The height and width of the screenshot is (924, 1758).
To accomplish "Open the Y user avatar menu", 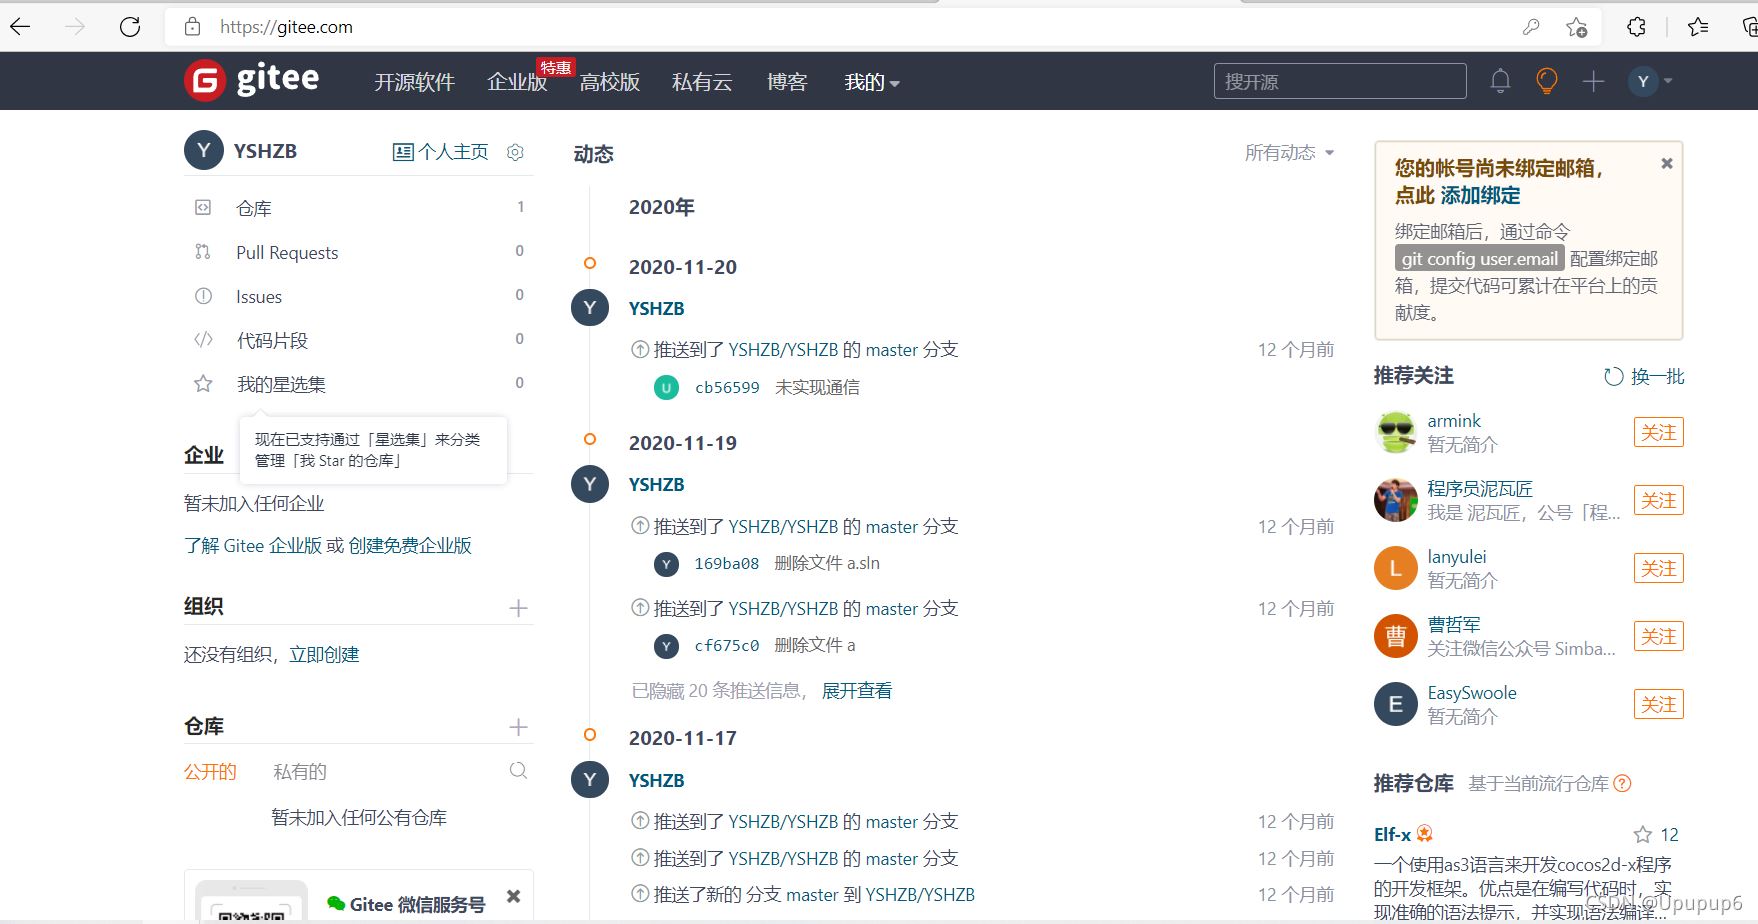I will pyautogui.click(x=1651, y=81).
